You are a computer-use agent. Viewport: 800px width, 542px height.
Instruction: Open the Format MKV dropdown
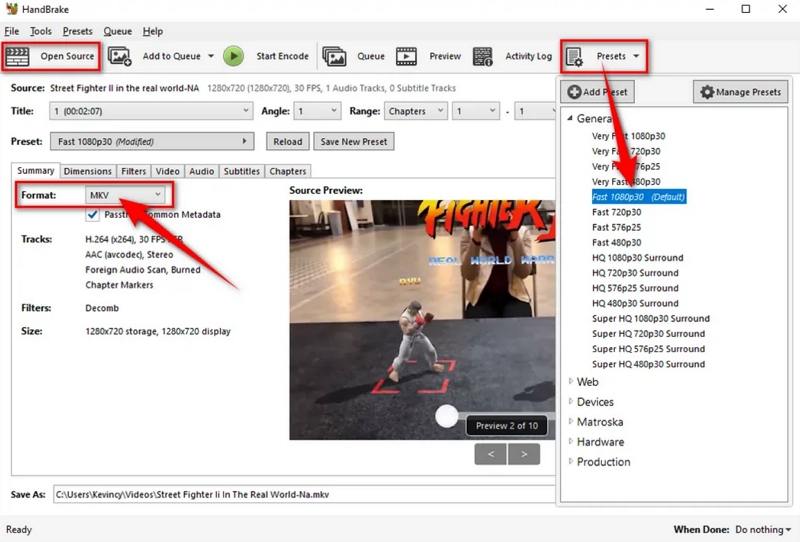point(124,195)
